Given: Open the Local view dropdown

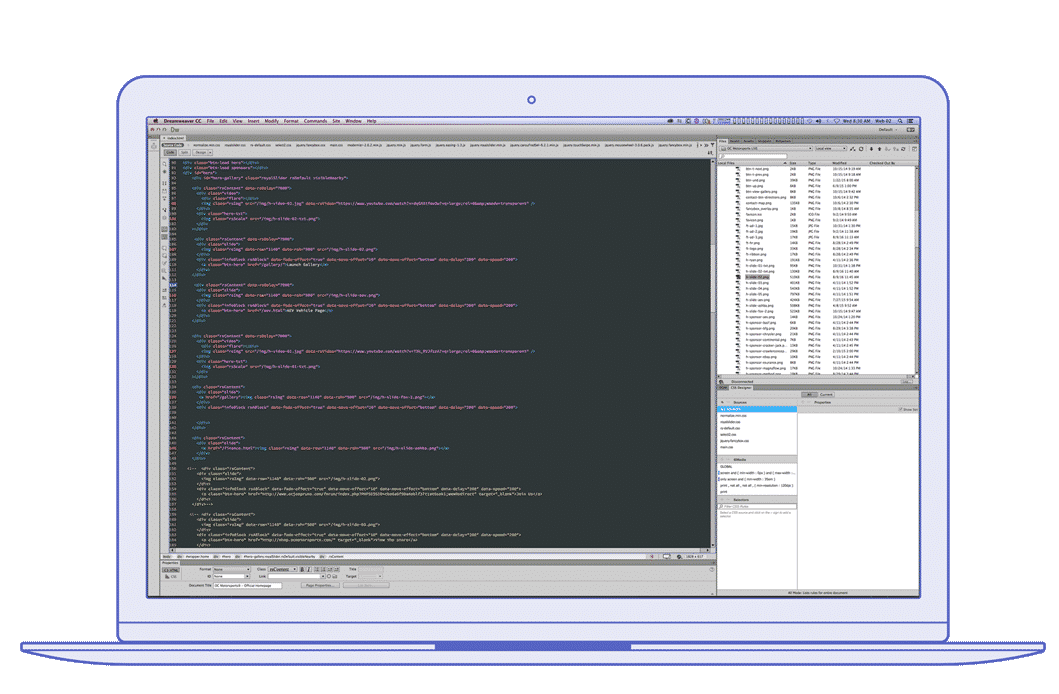Looking at the screenshot, I should click(x=830, y=149).
